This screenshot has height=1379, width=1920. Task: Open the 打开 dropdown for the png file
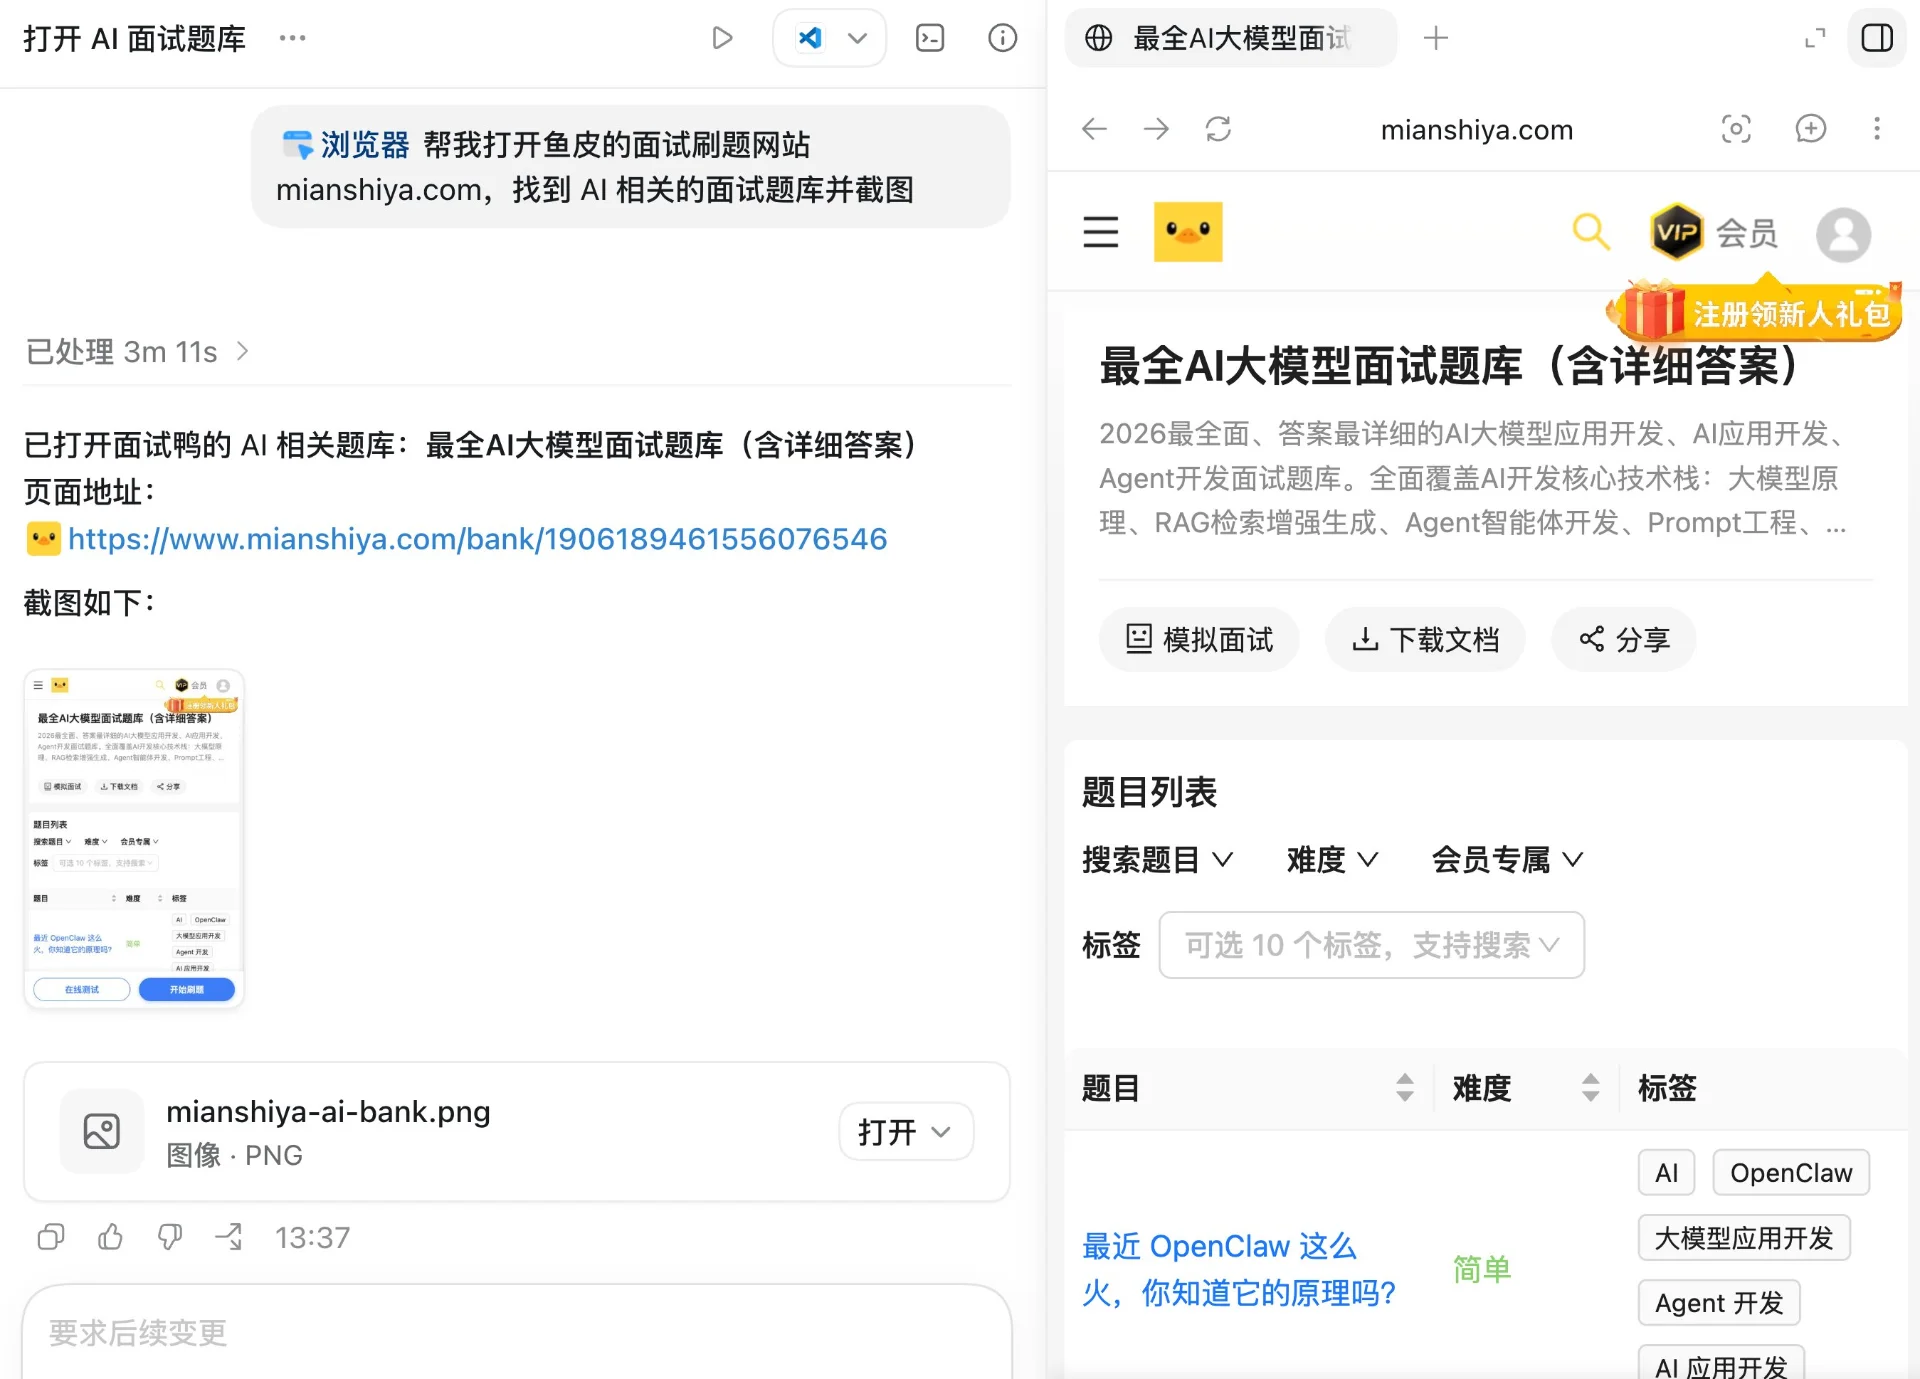click(905, 1131)
